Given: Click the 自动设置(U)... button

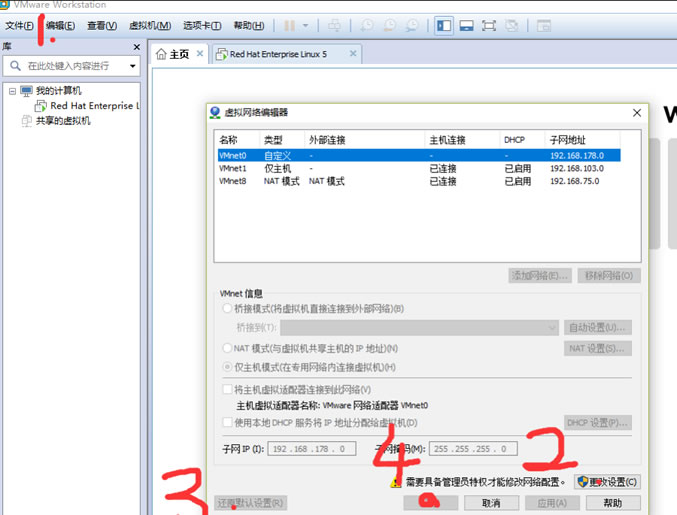Looking at the screenshot, I should tap(598, 328).
